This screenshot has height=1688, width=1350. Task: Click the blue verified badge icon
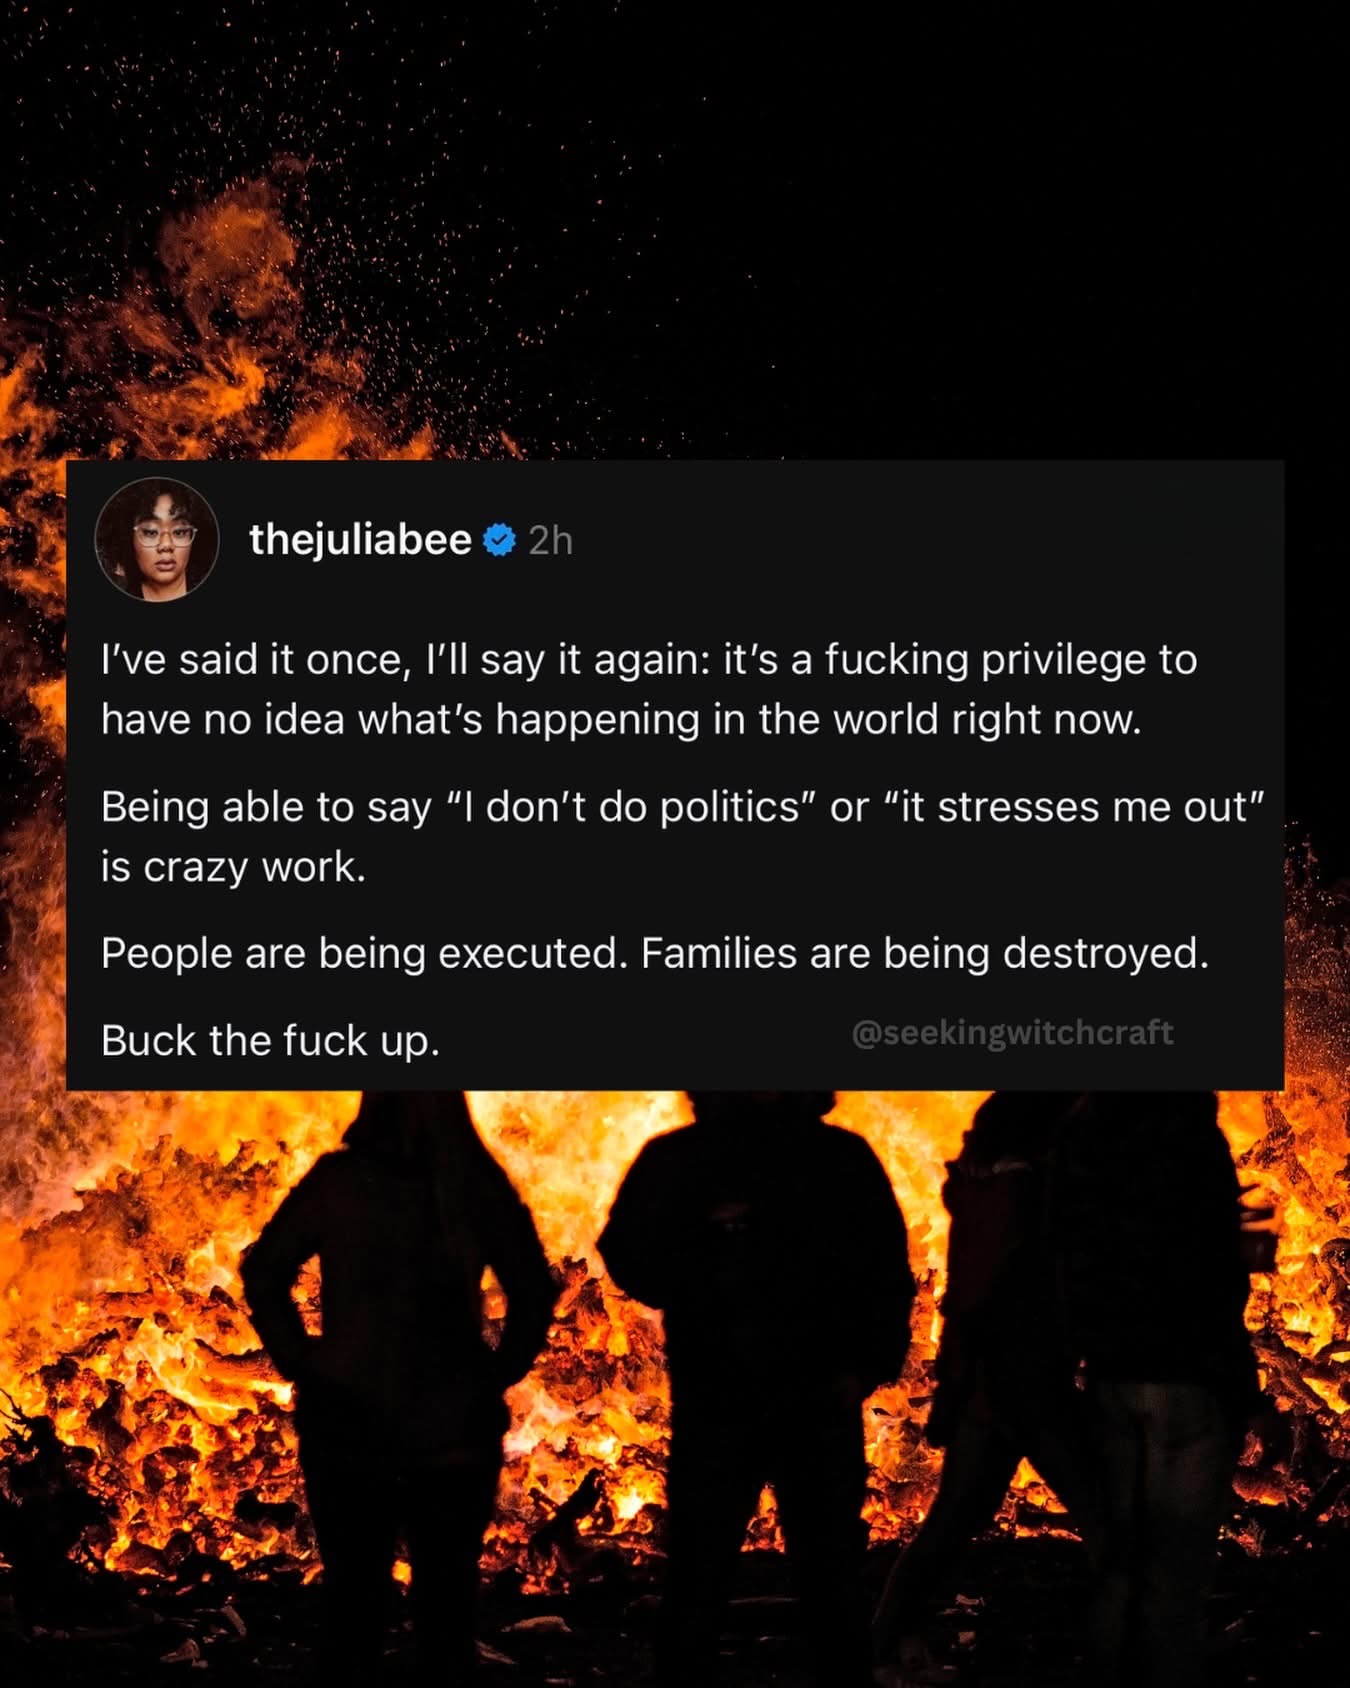[499, 540]
